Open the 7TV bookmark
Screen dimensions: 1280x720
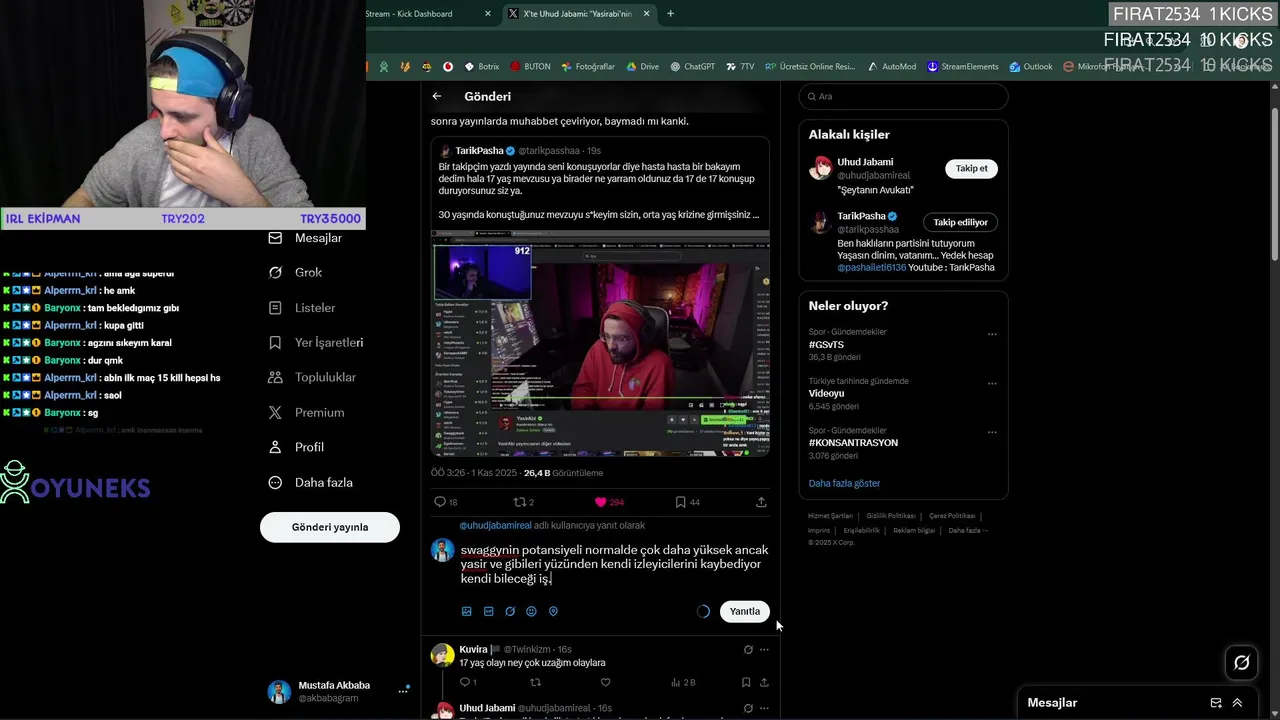tap(741, 67)
